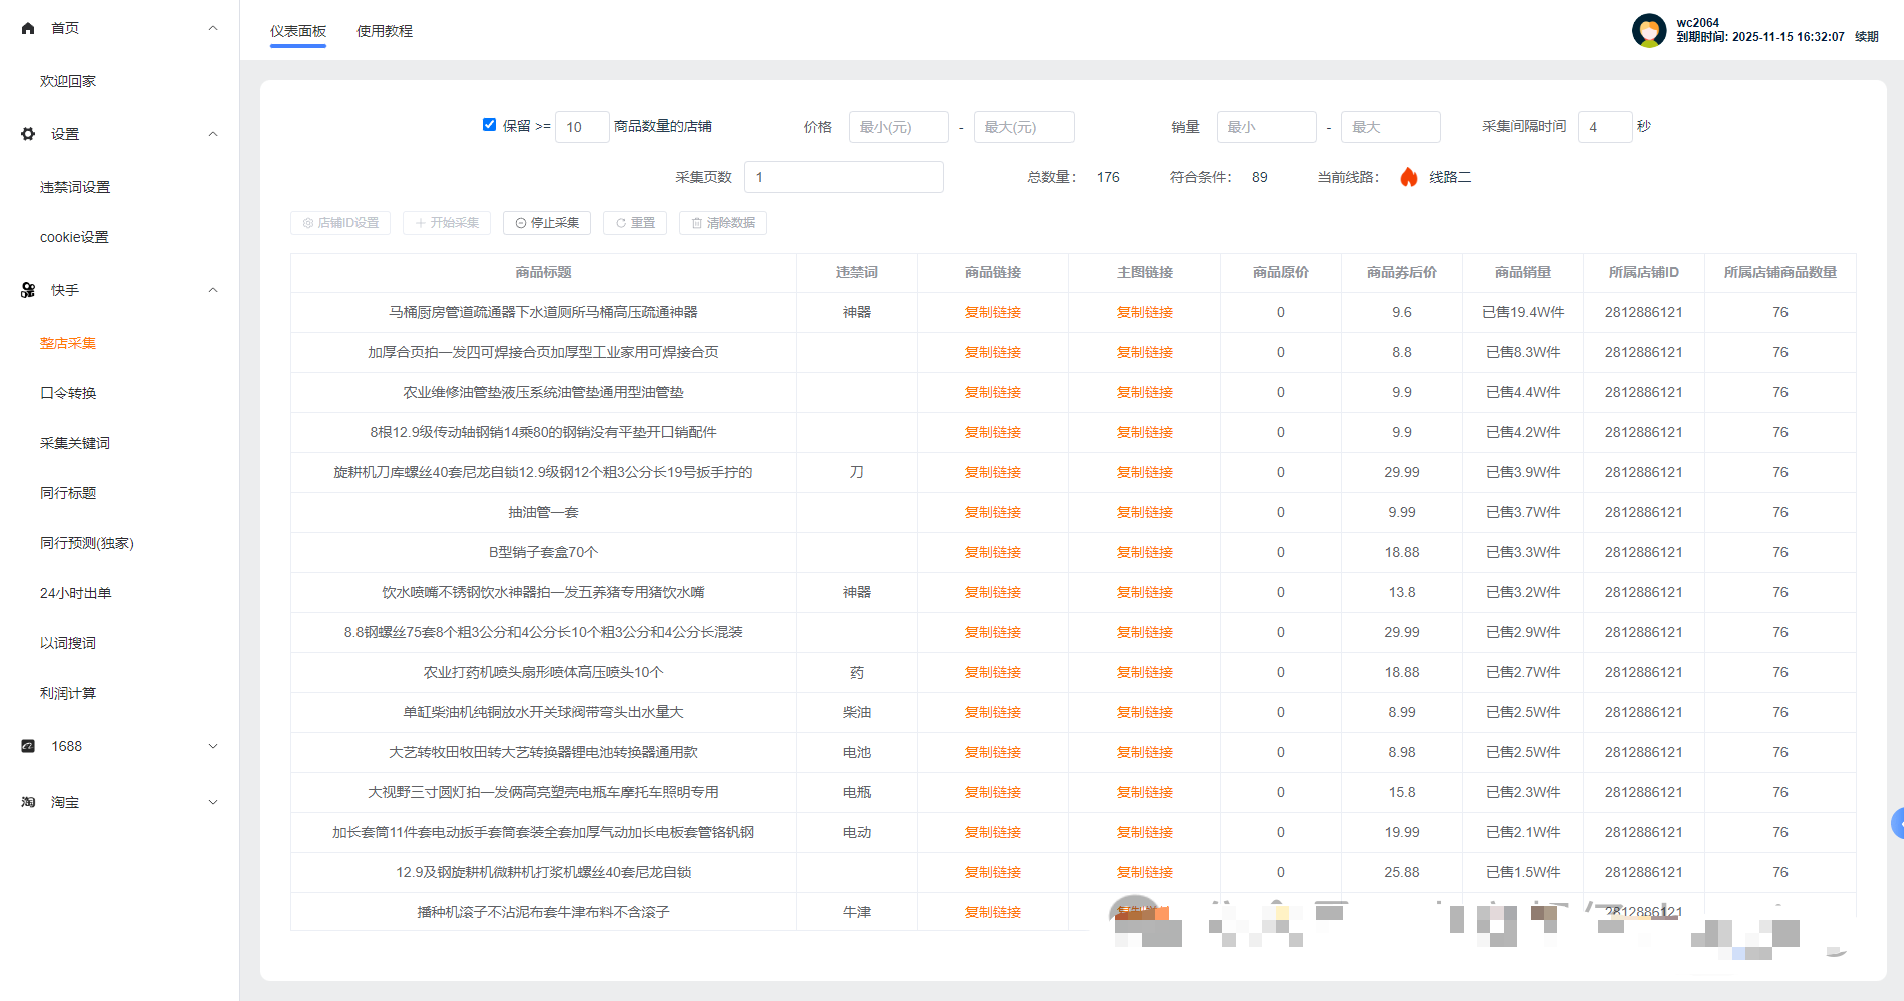Click the 续期 renewal link
Screen dimensions: 1904x1001
1866,37
